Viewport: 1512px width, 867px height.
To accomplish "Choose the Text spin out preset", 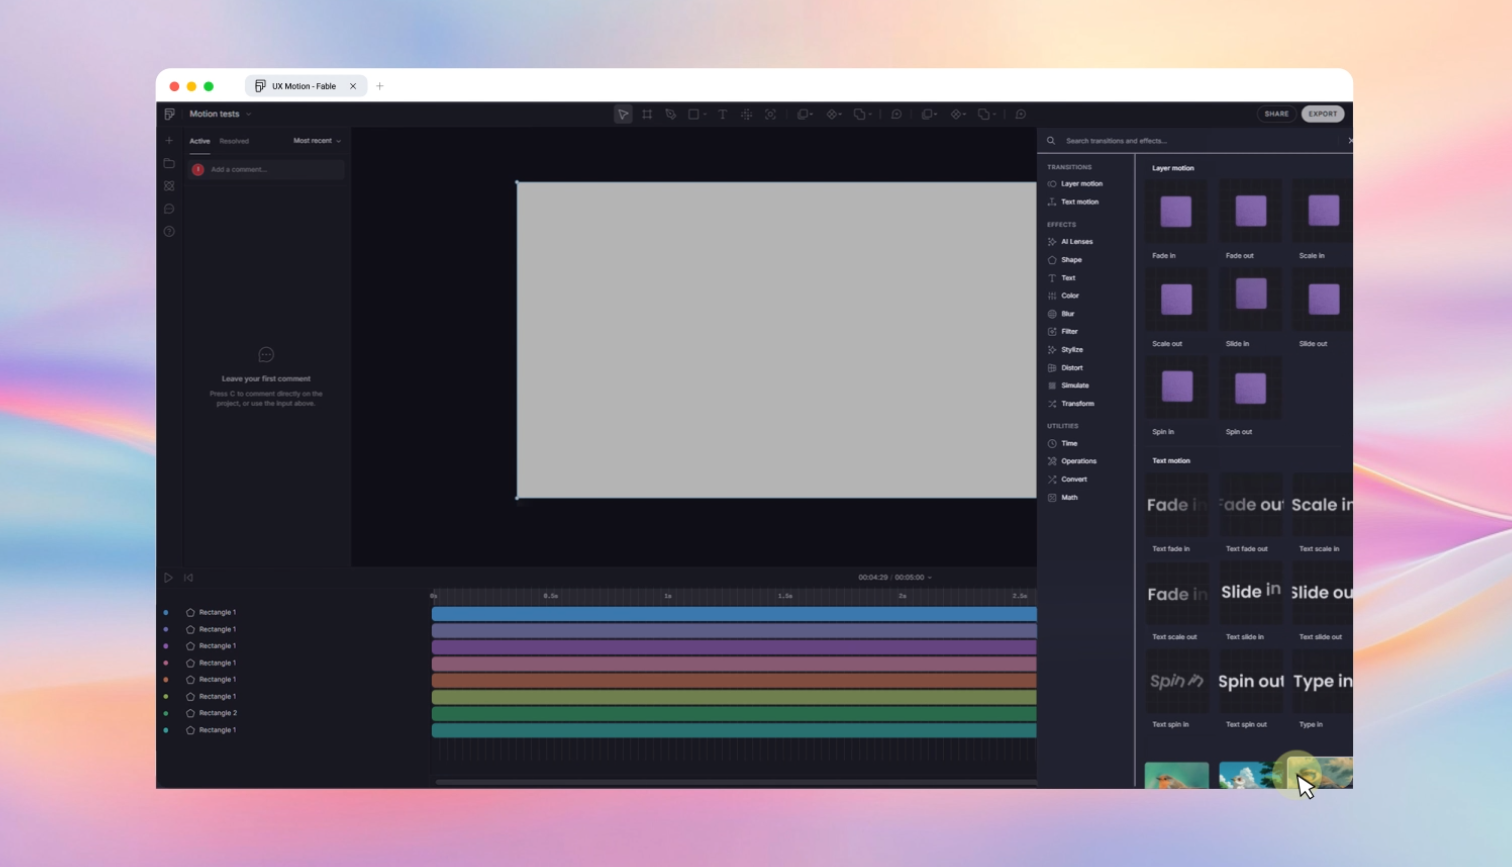I will coord(1250,681).
